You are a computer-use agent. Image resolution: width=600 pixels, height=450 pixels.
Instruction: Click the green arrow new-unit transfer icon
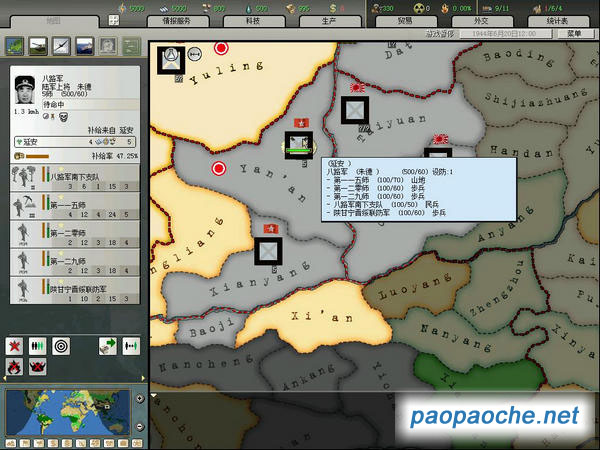click(x=108, y=346)
